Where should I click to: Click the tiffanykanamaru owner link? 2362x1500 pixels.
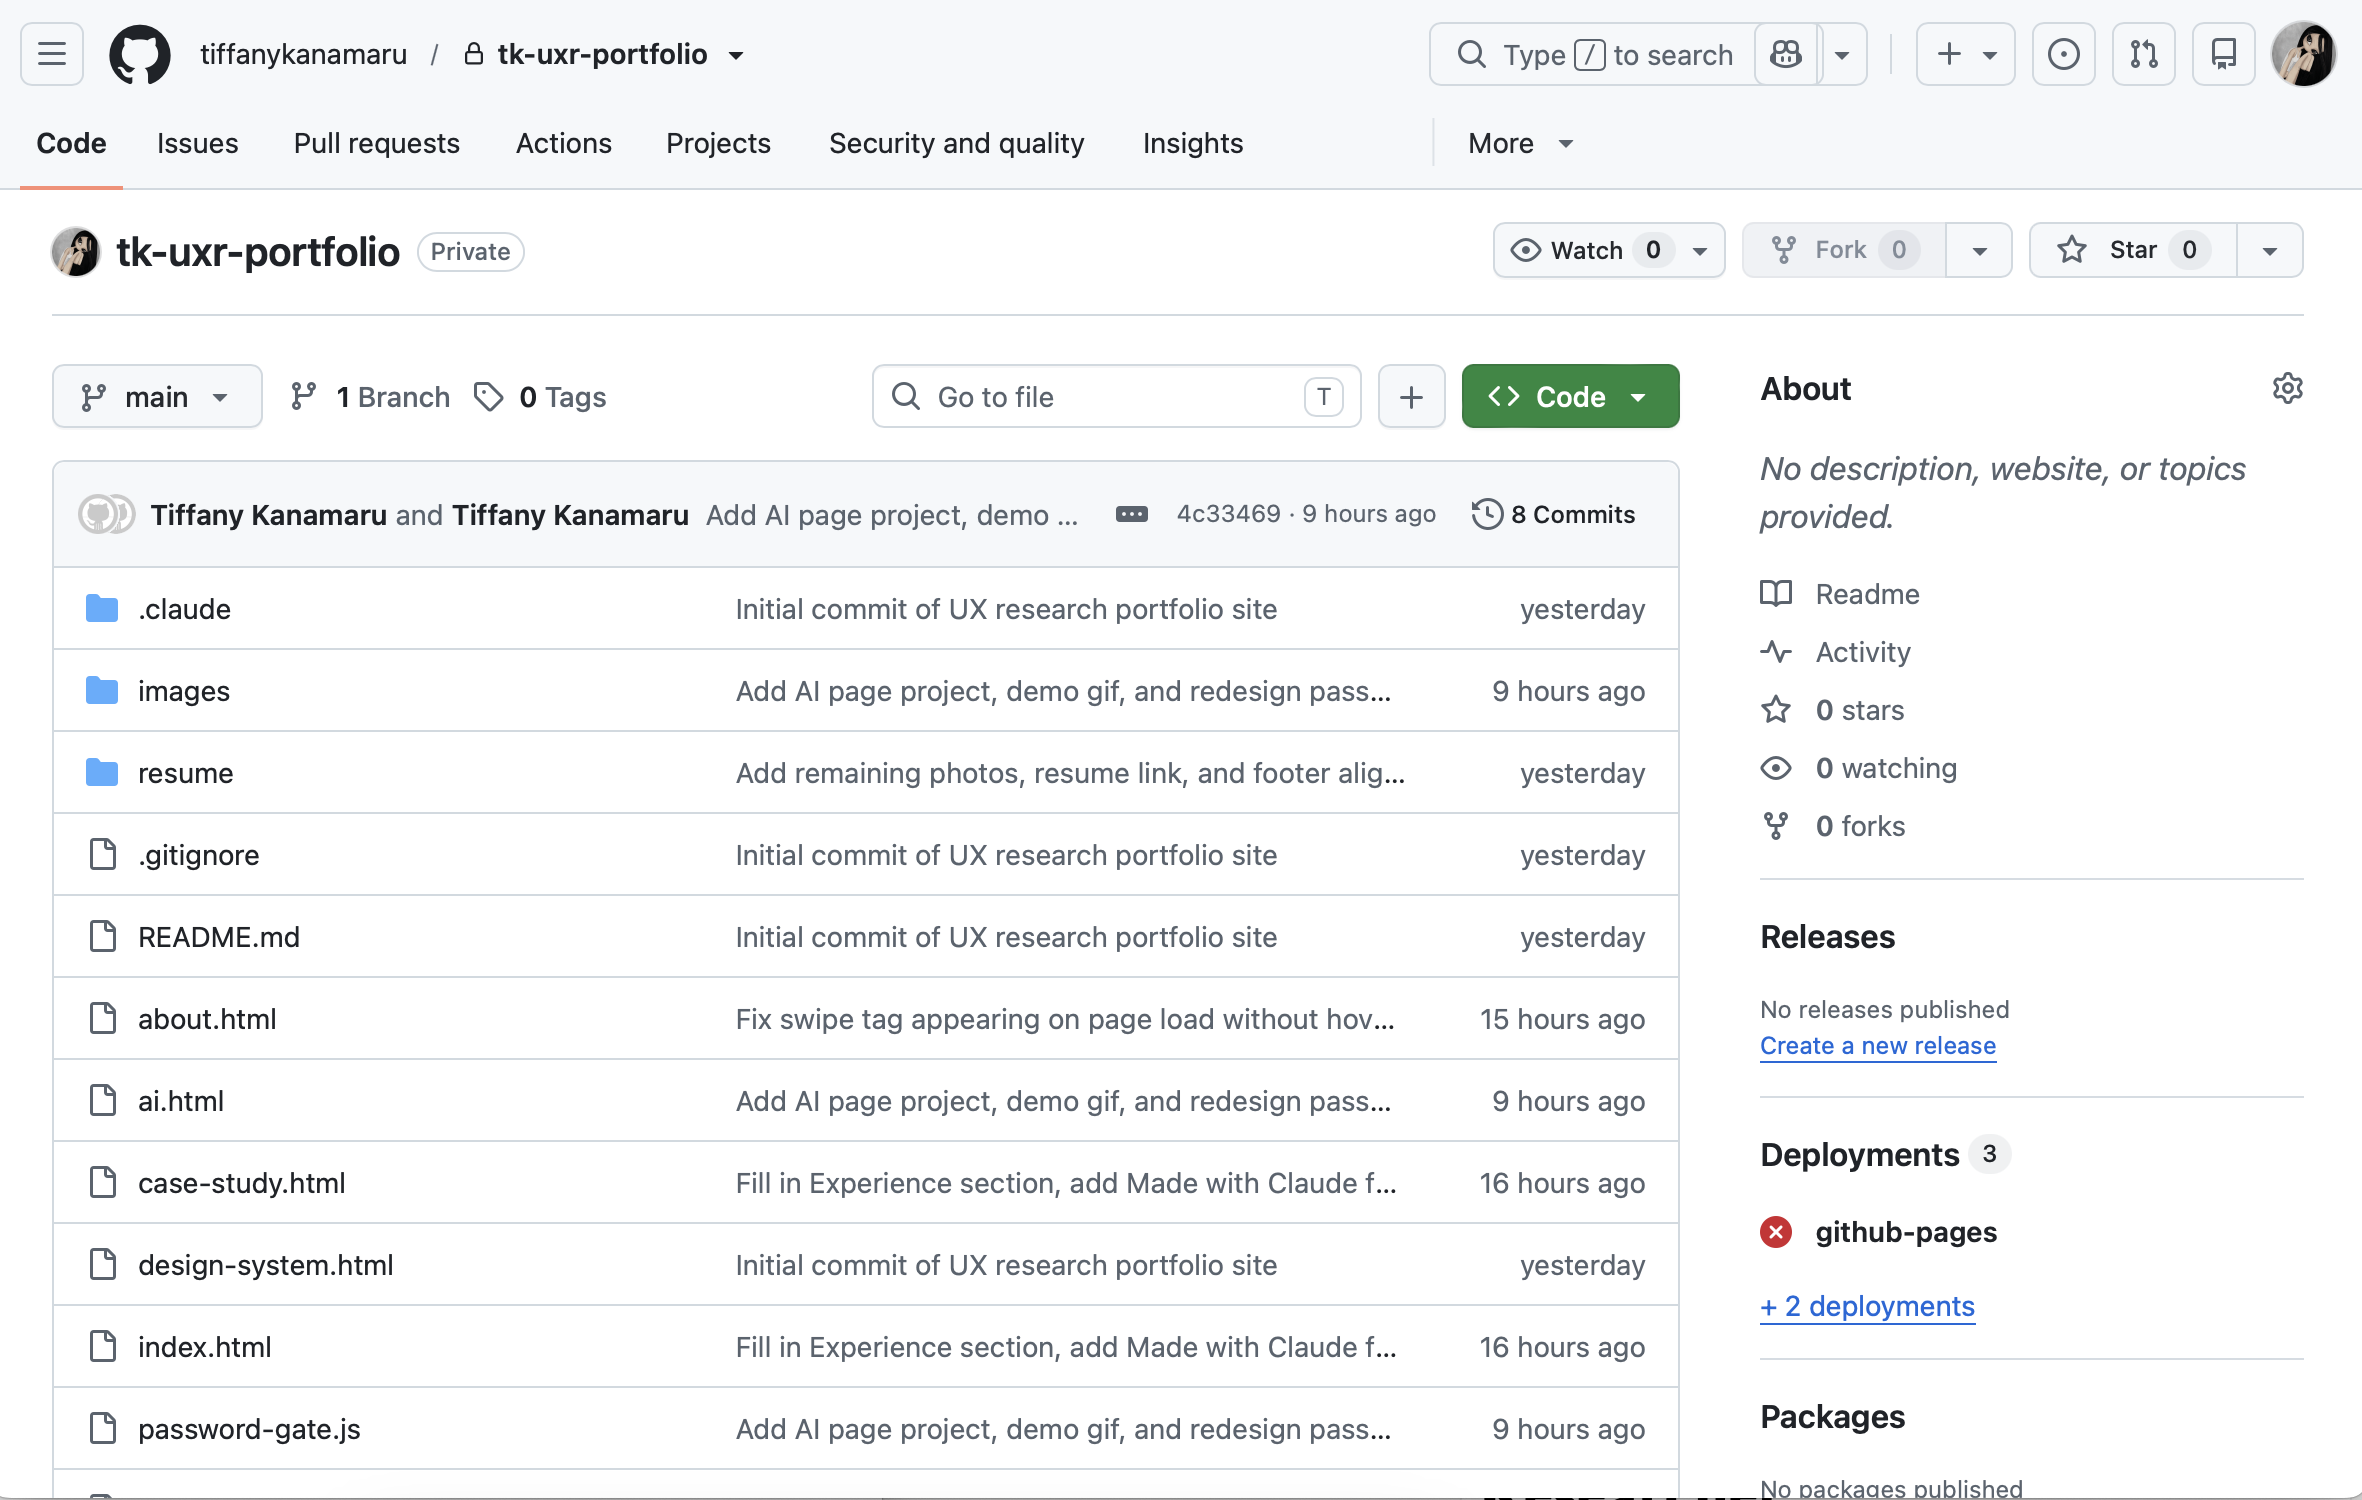click(x=303, y=54)
